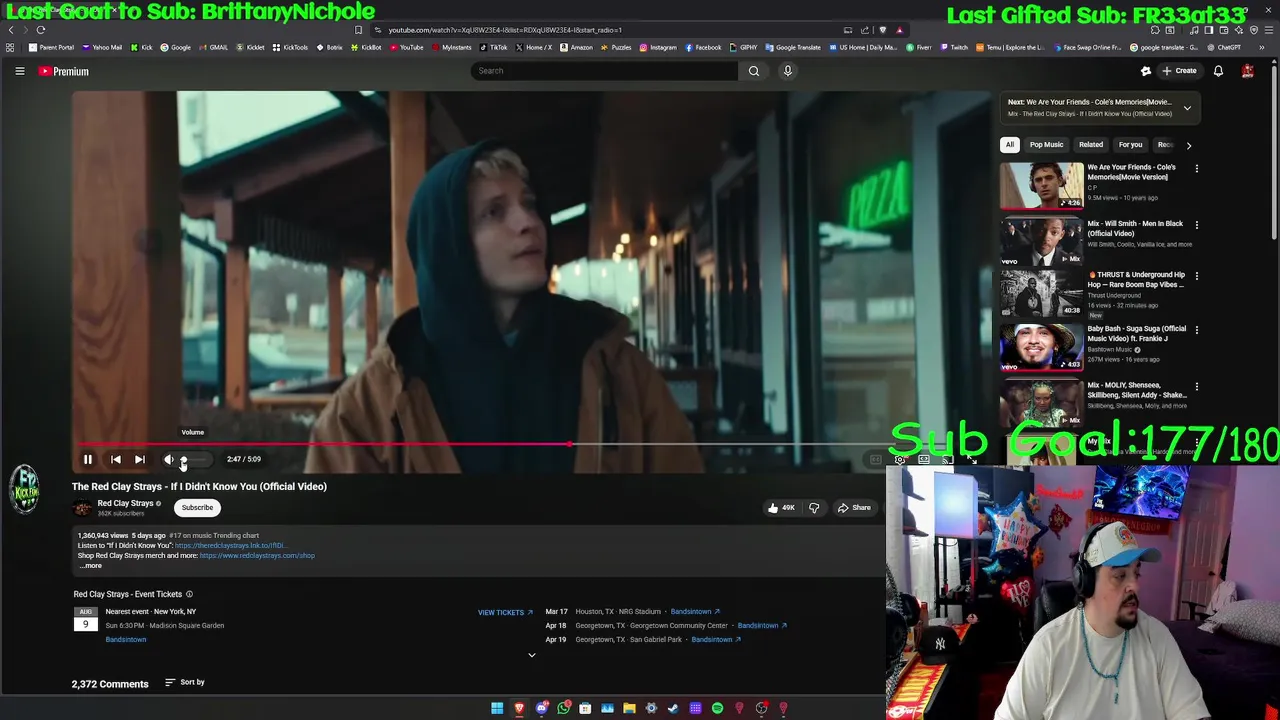Open Mix - Will Smith Men In Black thumbnail
Image resolution: width=1280 pixels, height=720 pixels.
coord(1041,242)
